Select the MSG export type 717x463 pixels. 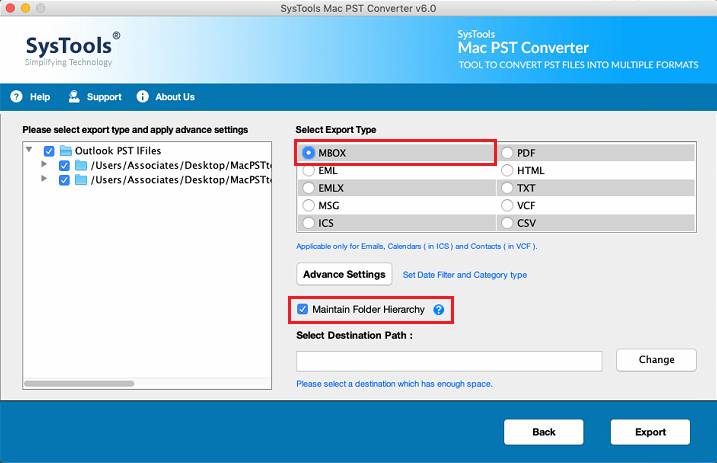309,205
